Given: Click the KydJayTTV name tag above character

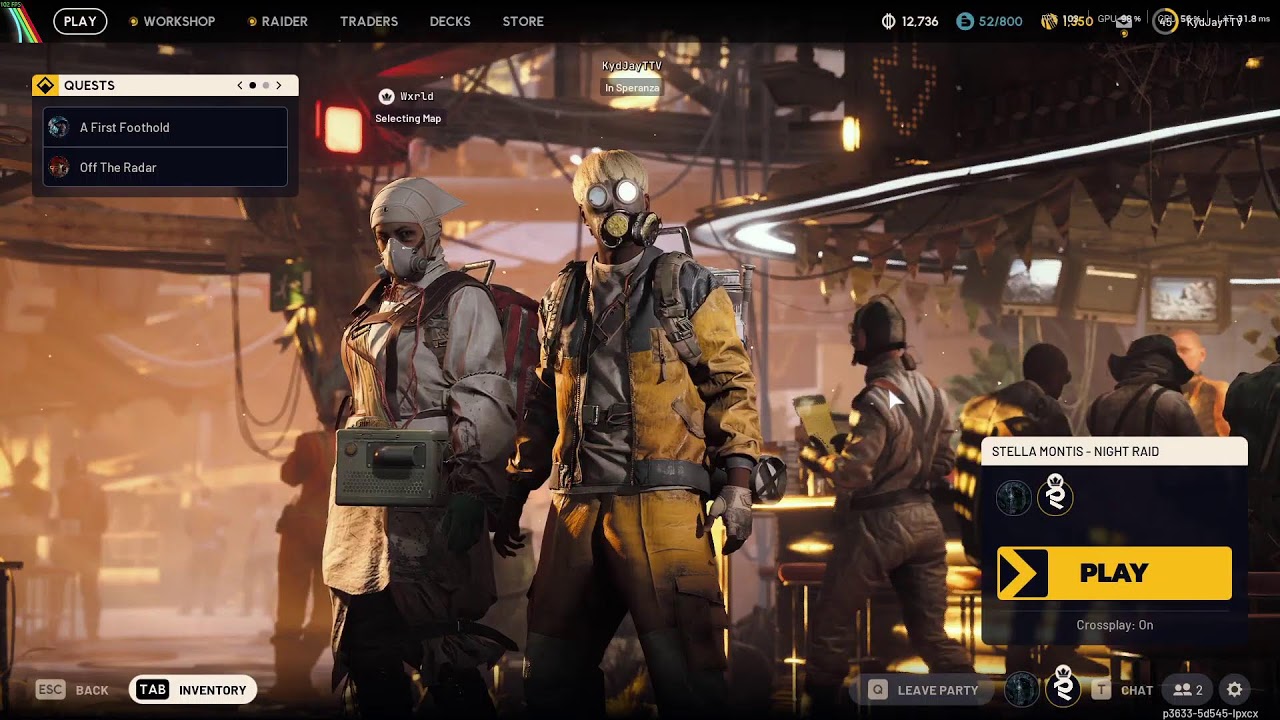Looking at the screenshot, I should [x=632, y=66].
